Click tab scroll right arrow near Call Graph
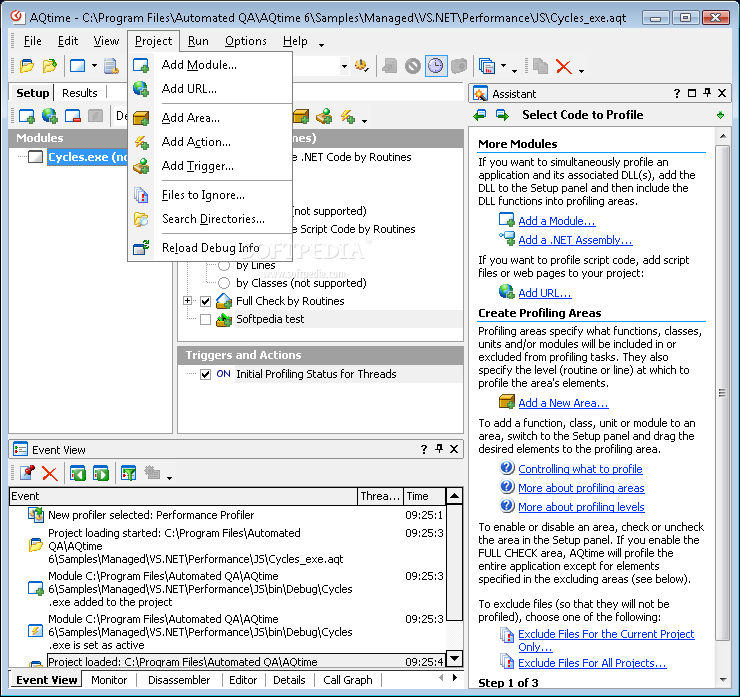 pos(455,678)
